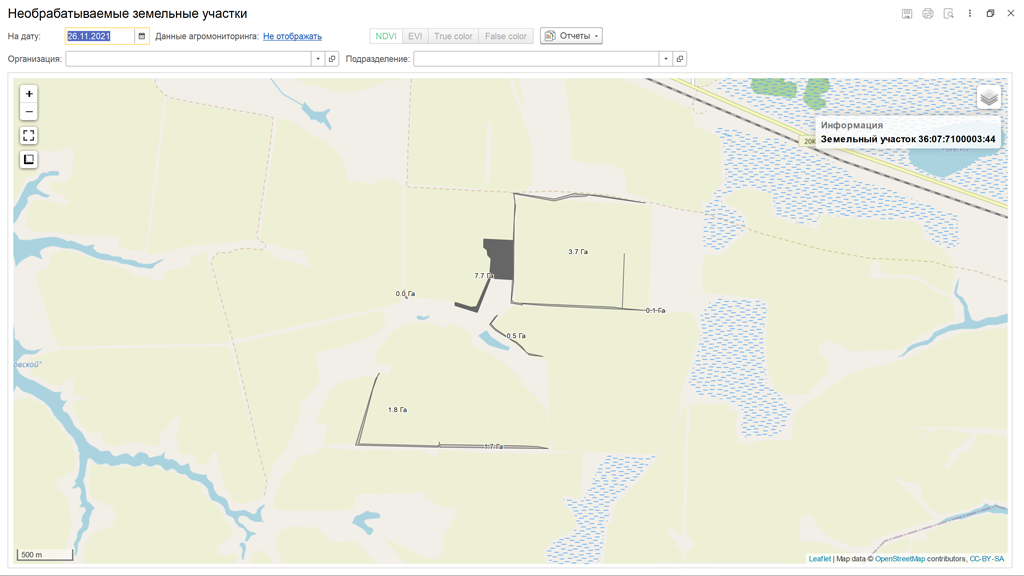Viewport: 1024px width, 576px height.
Task: Enter fullscreen map view
Action: [29, 135]
